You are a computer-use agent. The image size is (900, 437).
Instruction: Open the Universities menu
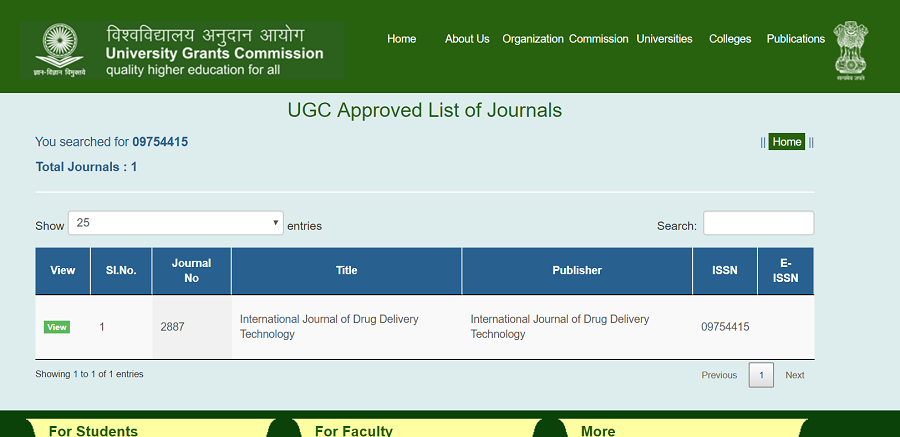click(x=665, y=39)
